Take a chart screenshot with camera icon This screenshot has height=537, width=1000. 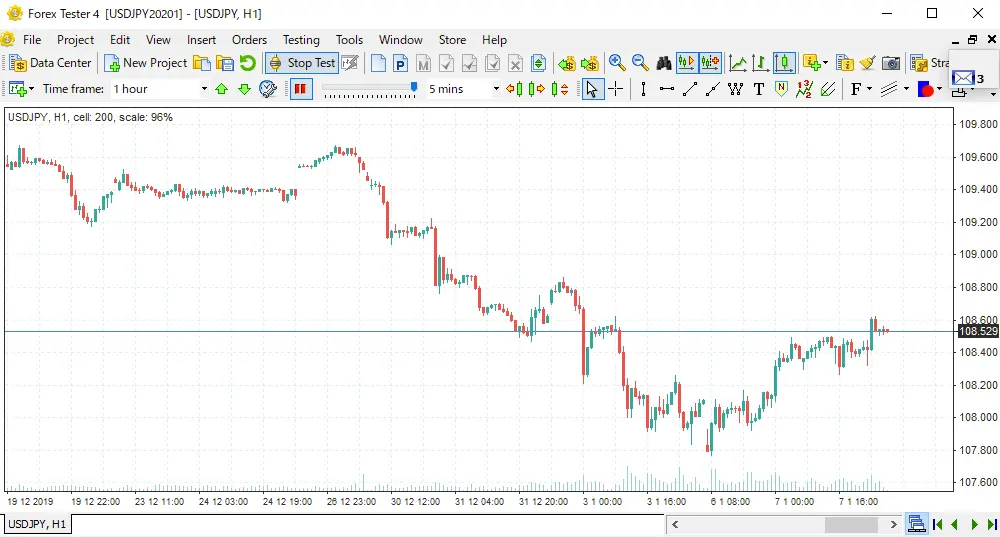[891, 63]
